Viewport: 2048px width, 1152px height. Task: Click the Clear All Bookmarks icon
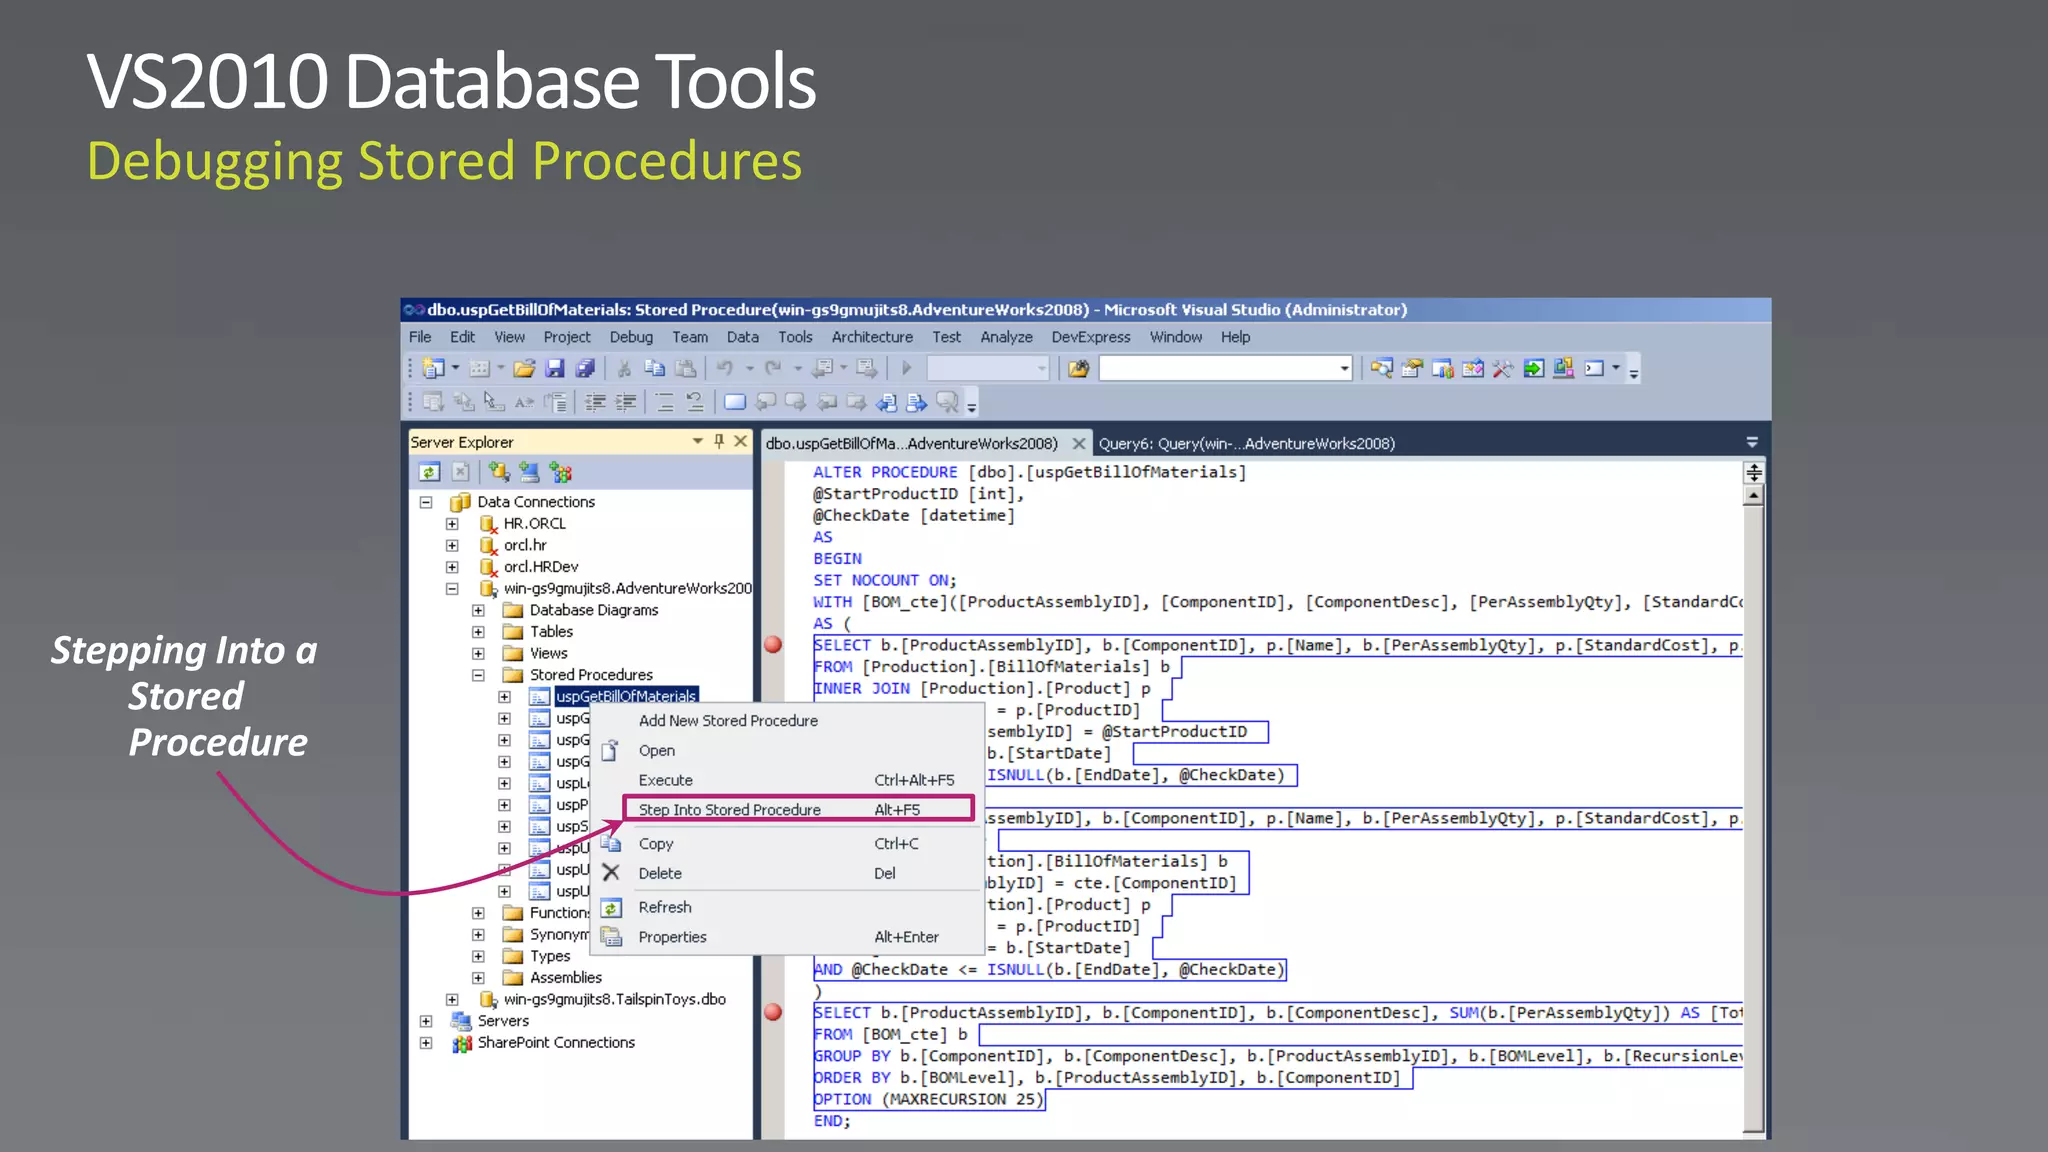(947, 402)
